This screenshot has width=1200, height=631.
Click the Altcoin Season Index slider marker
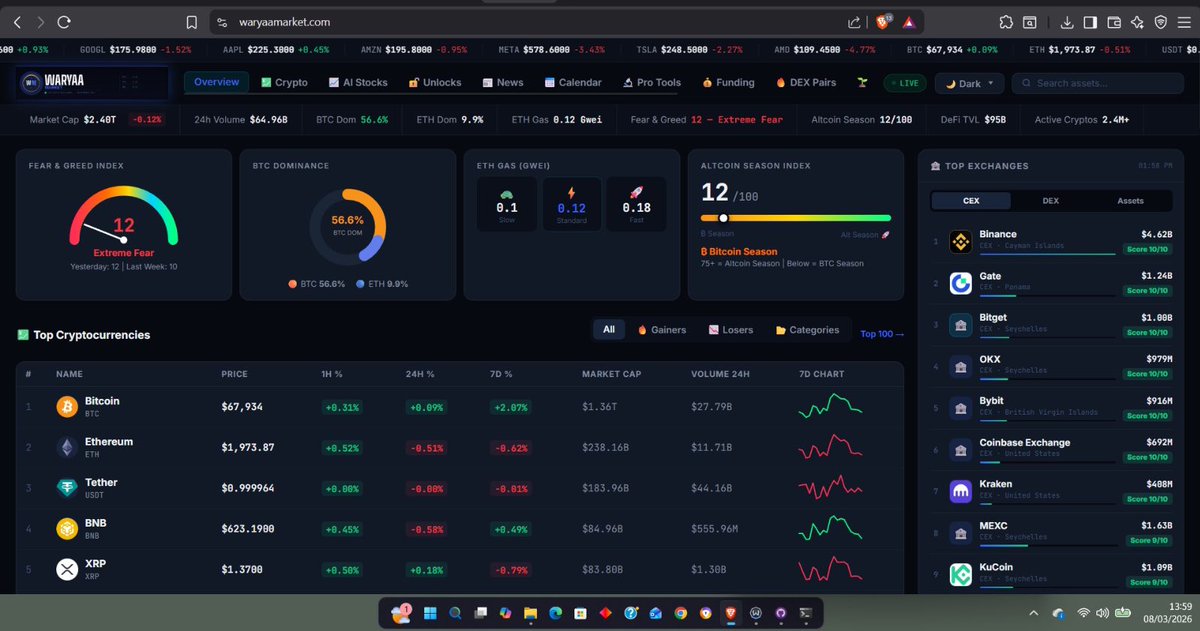(x=723, y=217)
